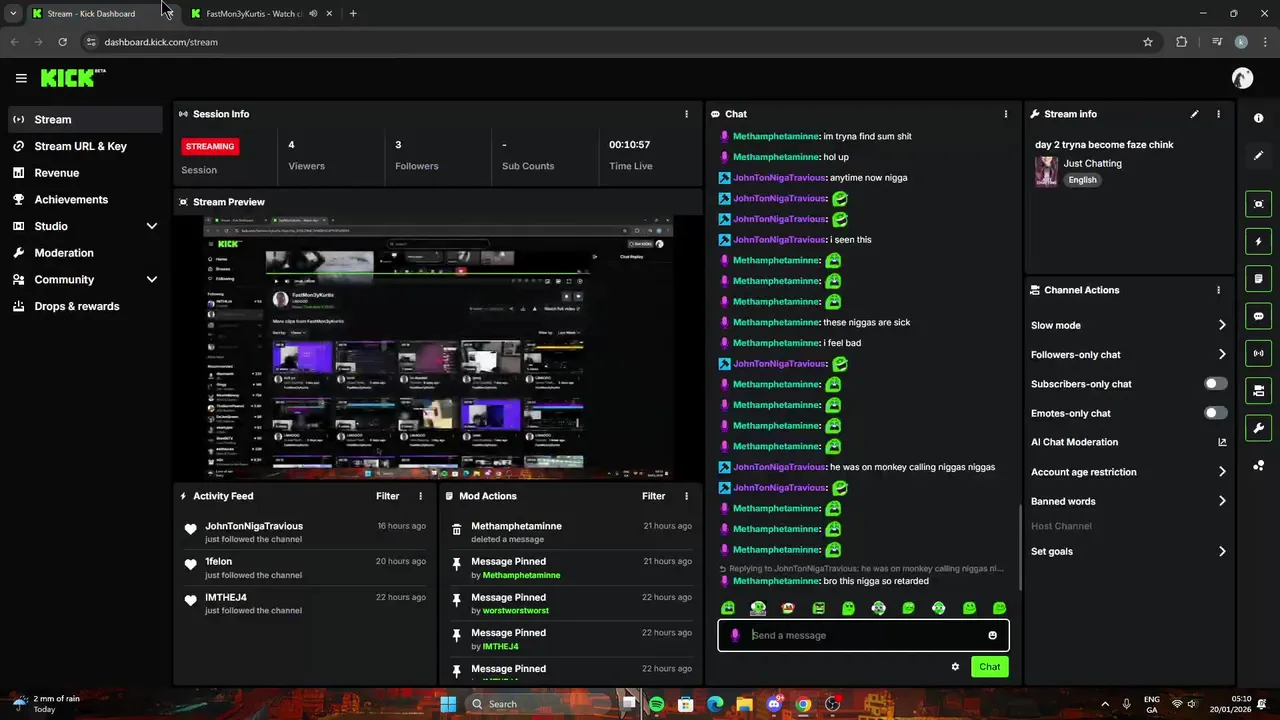Click the 1felon follower entry
Viewport: 1280px width, 720px height.
point(304,568)
